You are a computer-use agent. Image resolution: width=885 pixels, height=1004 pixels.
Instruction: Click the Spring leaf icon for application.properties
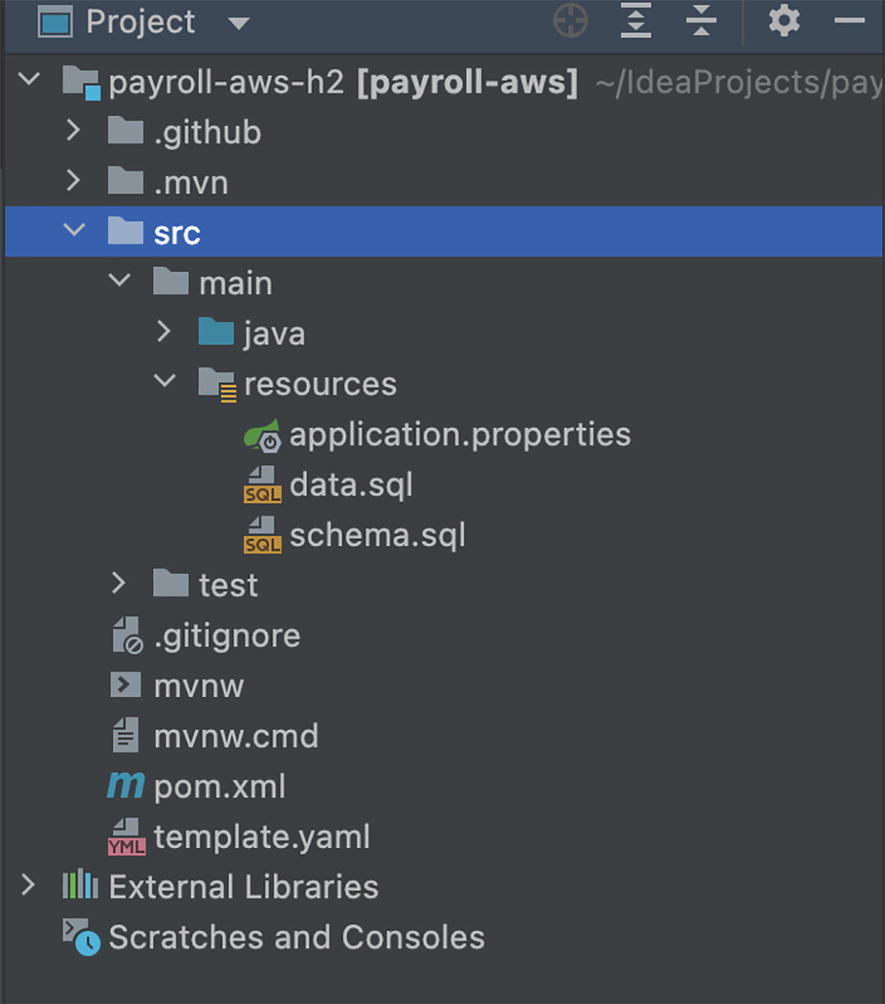[x=262, y=435]
